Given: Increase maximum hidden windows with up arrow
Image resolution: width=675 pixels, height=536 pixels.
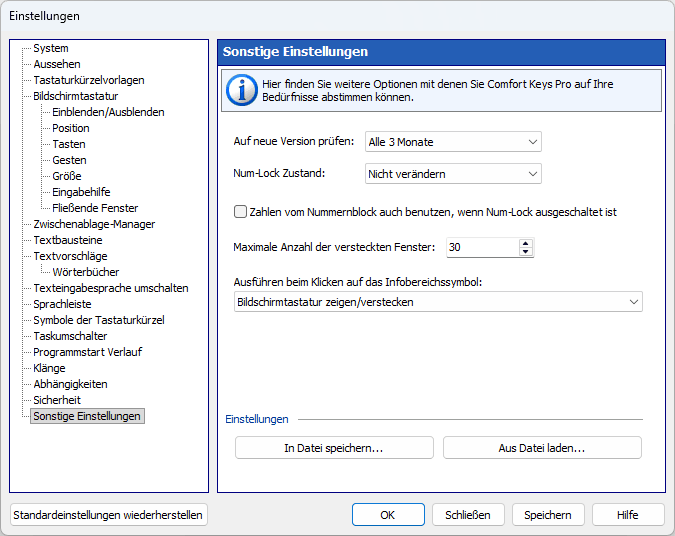Looking at the screenshot, I should tap(525, 243).
